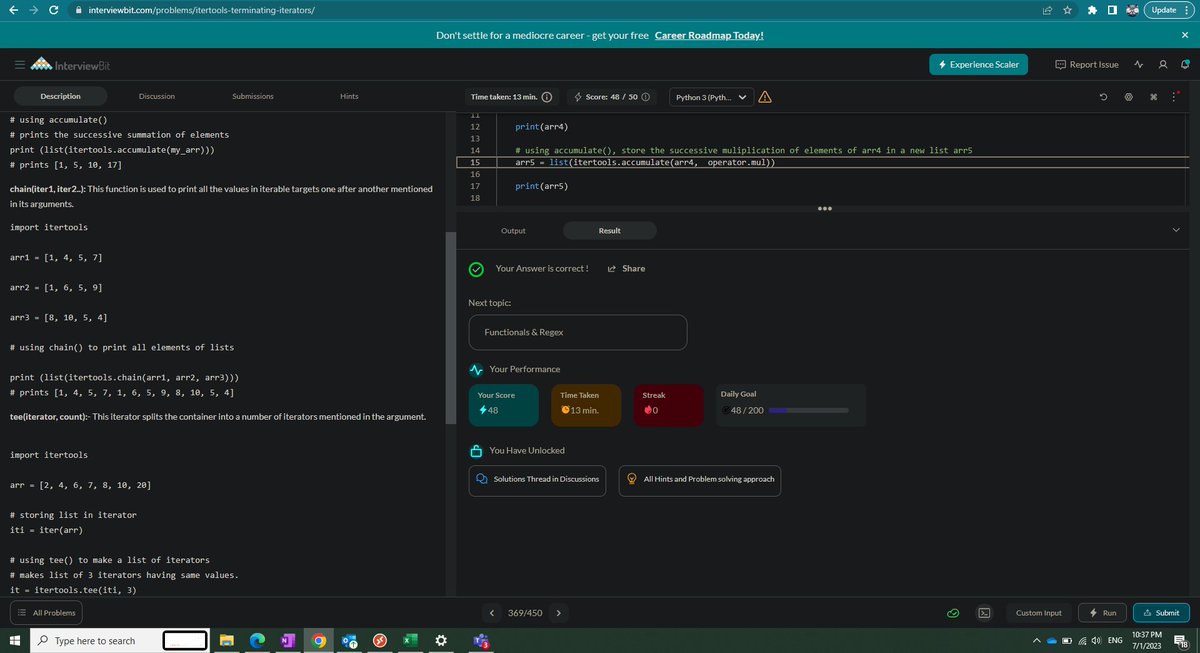The image size is (1200, 653).
Task: Toggle Chrome side panel icon
Action: click(x=1111, y=10)
